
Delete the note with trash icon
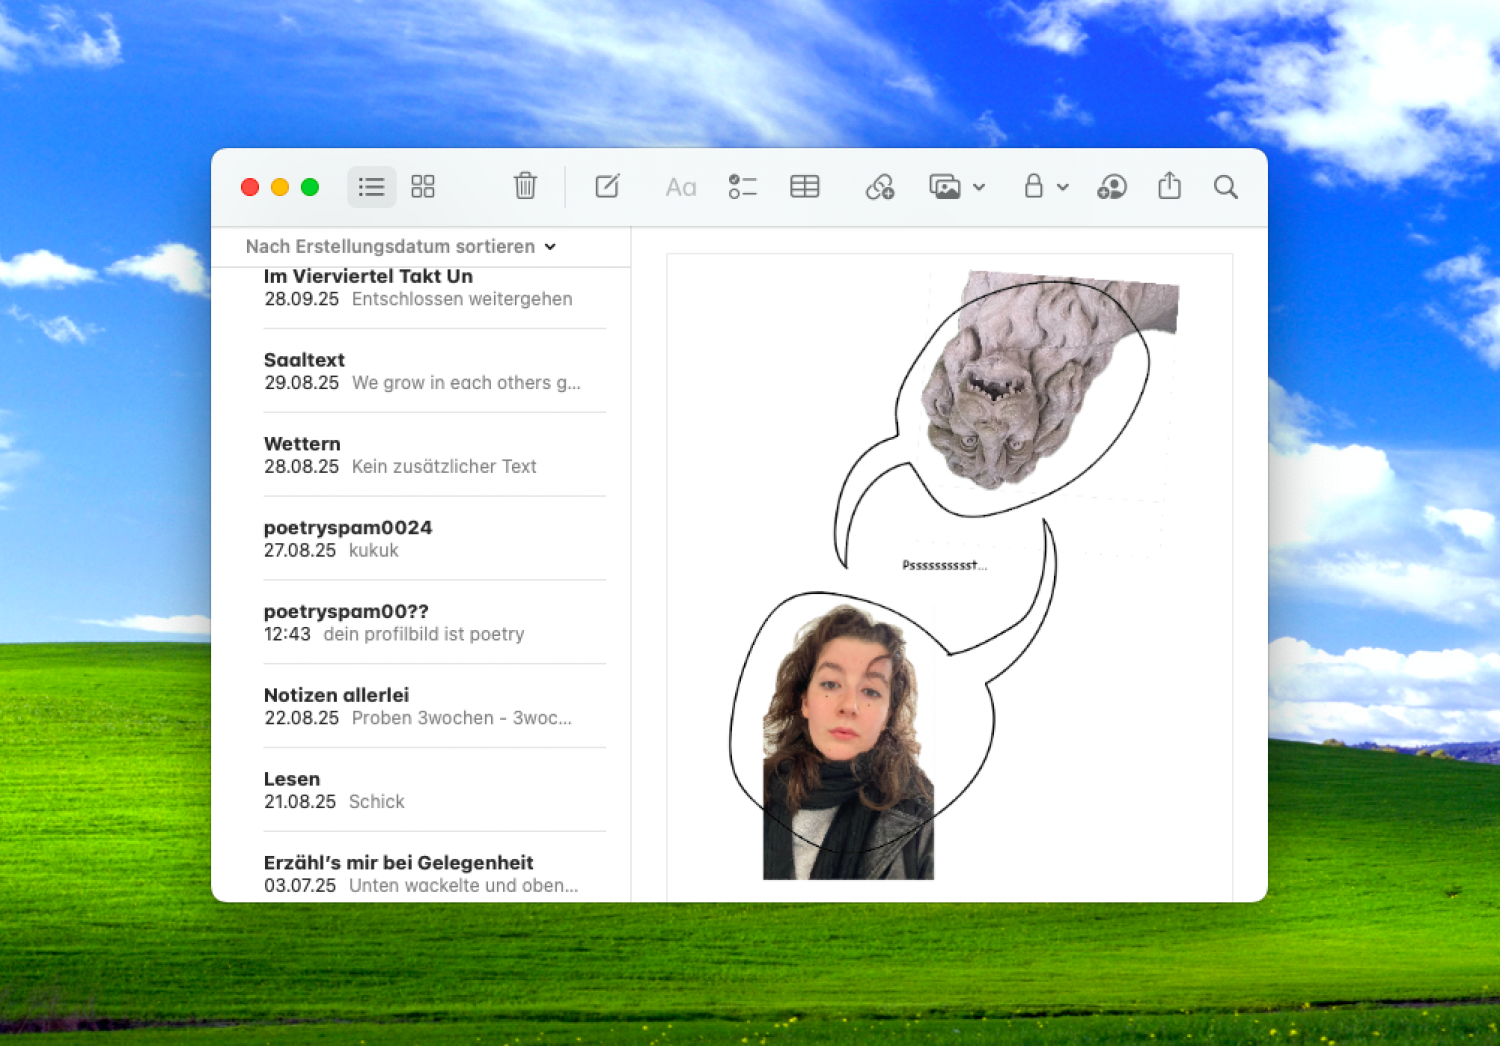pyautogui.click(x=525, y=186)
